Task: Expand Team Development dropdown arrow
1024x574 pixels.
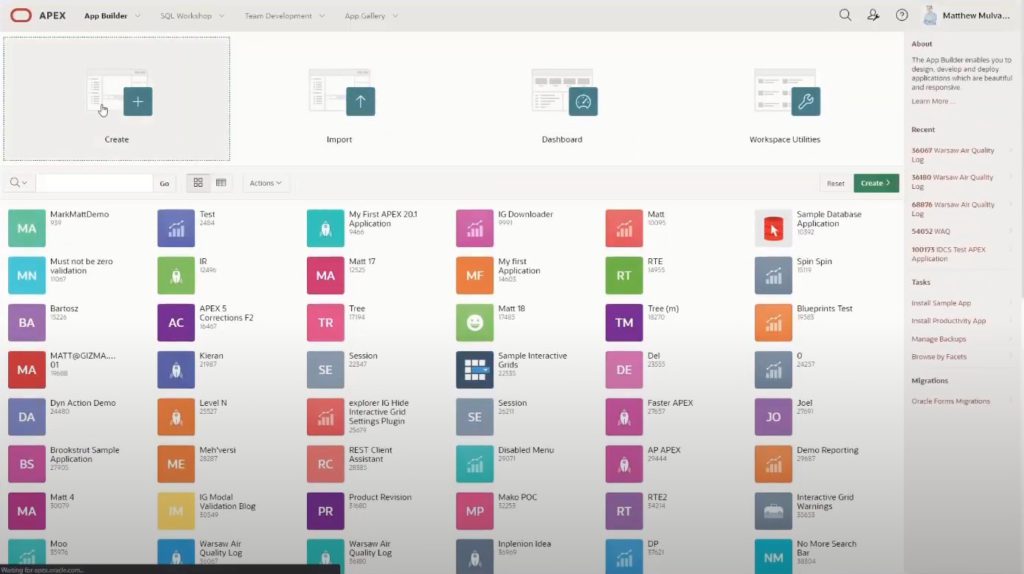Action: click(x=321, y=16)
